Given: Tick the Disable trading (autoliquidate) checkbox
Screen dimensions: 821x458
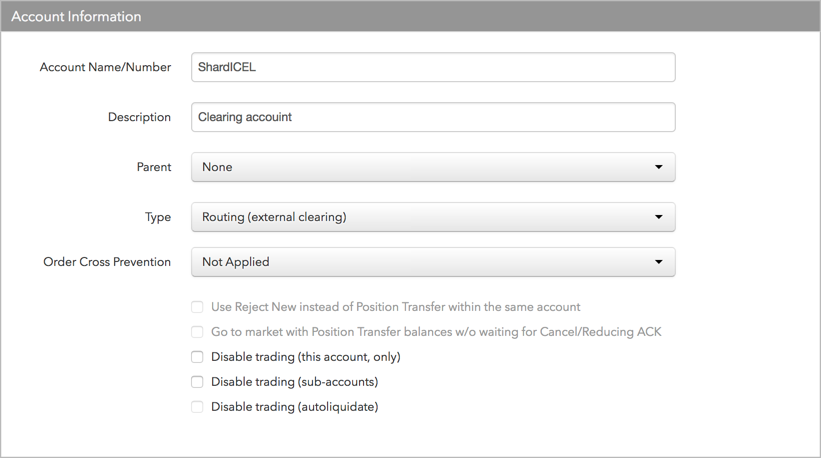Looking at the screenshot, I should tap(197, 407).
